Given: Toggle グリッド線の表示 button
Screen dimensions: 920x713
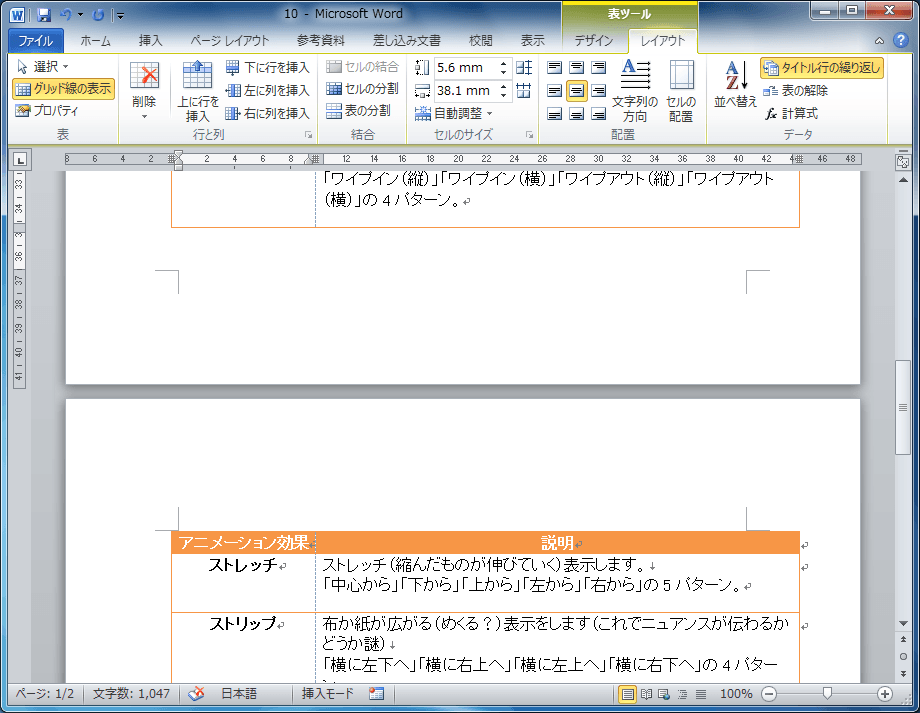Looking at the screenshot, I should pos(63,89).
